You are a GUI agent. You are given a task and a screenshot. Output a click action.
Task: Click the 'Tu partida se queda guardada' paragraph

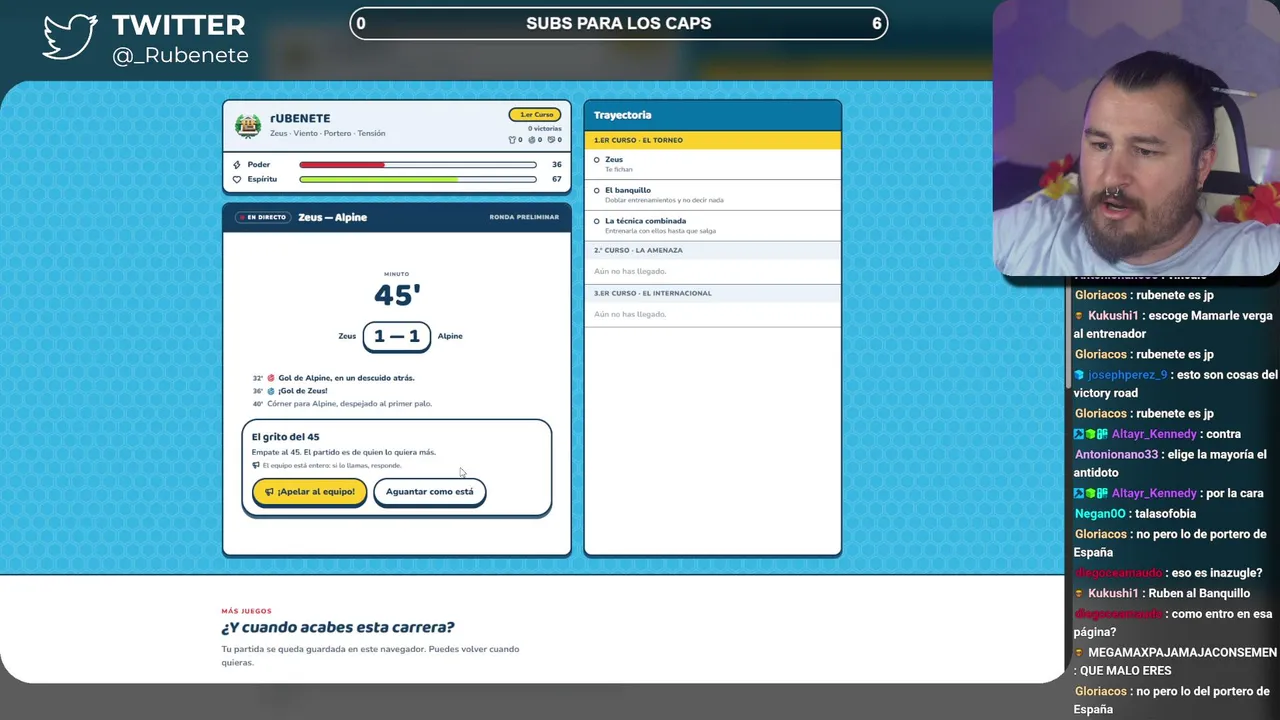click(x=370, y=656)
